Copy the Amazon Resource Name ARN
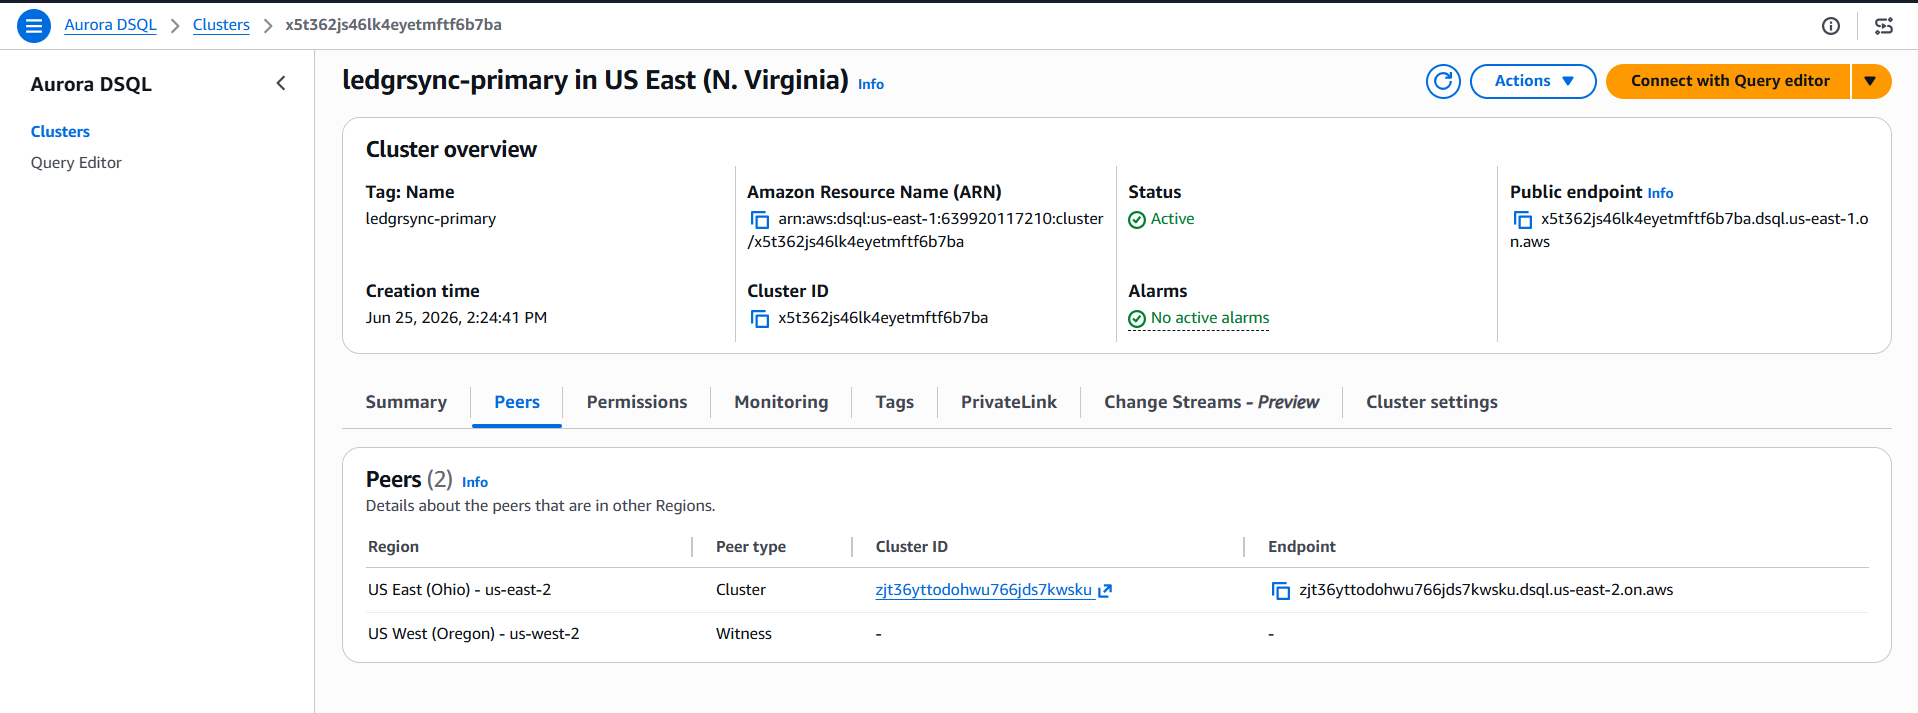 (x=760, y=220)
